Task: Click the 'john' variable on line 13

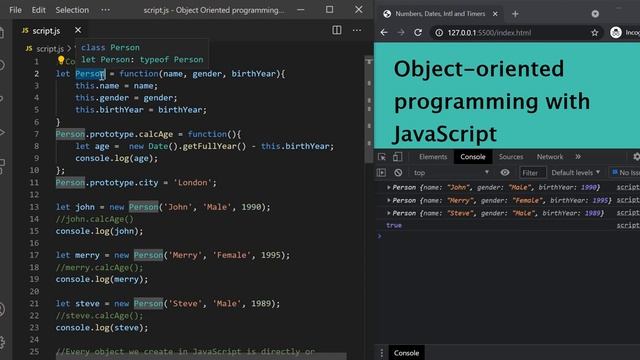Action: tap(85, 207)
